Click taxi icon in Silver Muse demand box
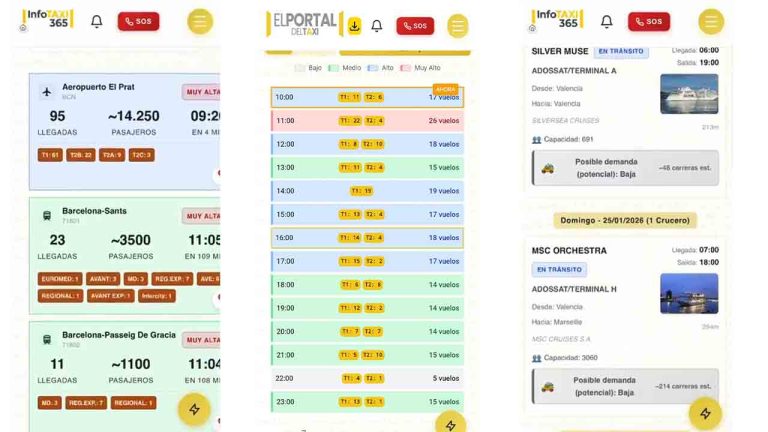 click(548, 168)
